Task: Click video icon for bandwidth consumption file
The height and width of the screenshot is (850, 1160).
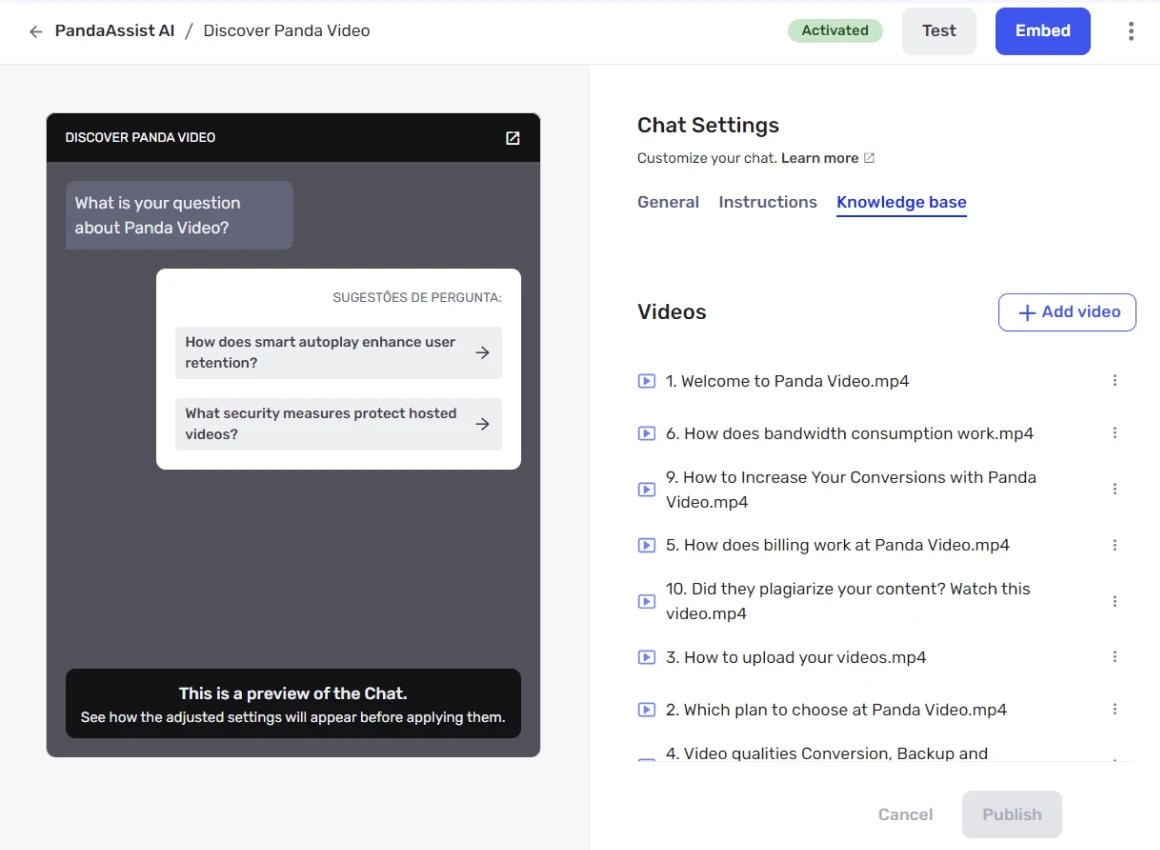Action: (x=647, y=434)
